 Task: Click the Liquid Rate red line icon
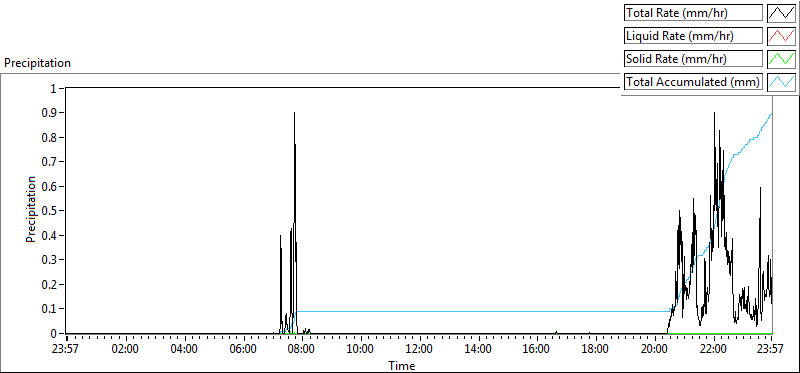click(781, 36)
